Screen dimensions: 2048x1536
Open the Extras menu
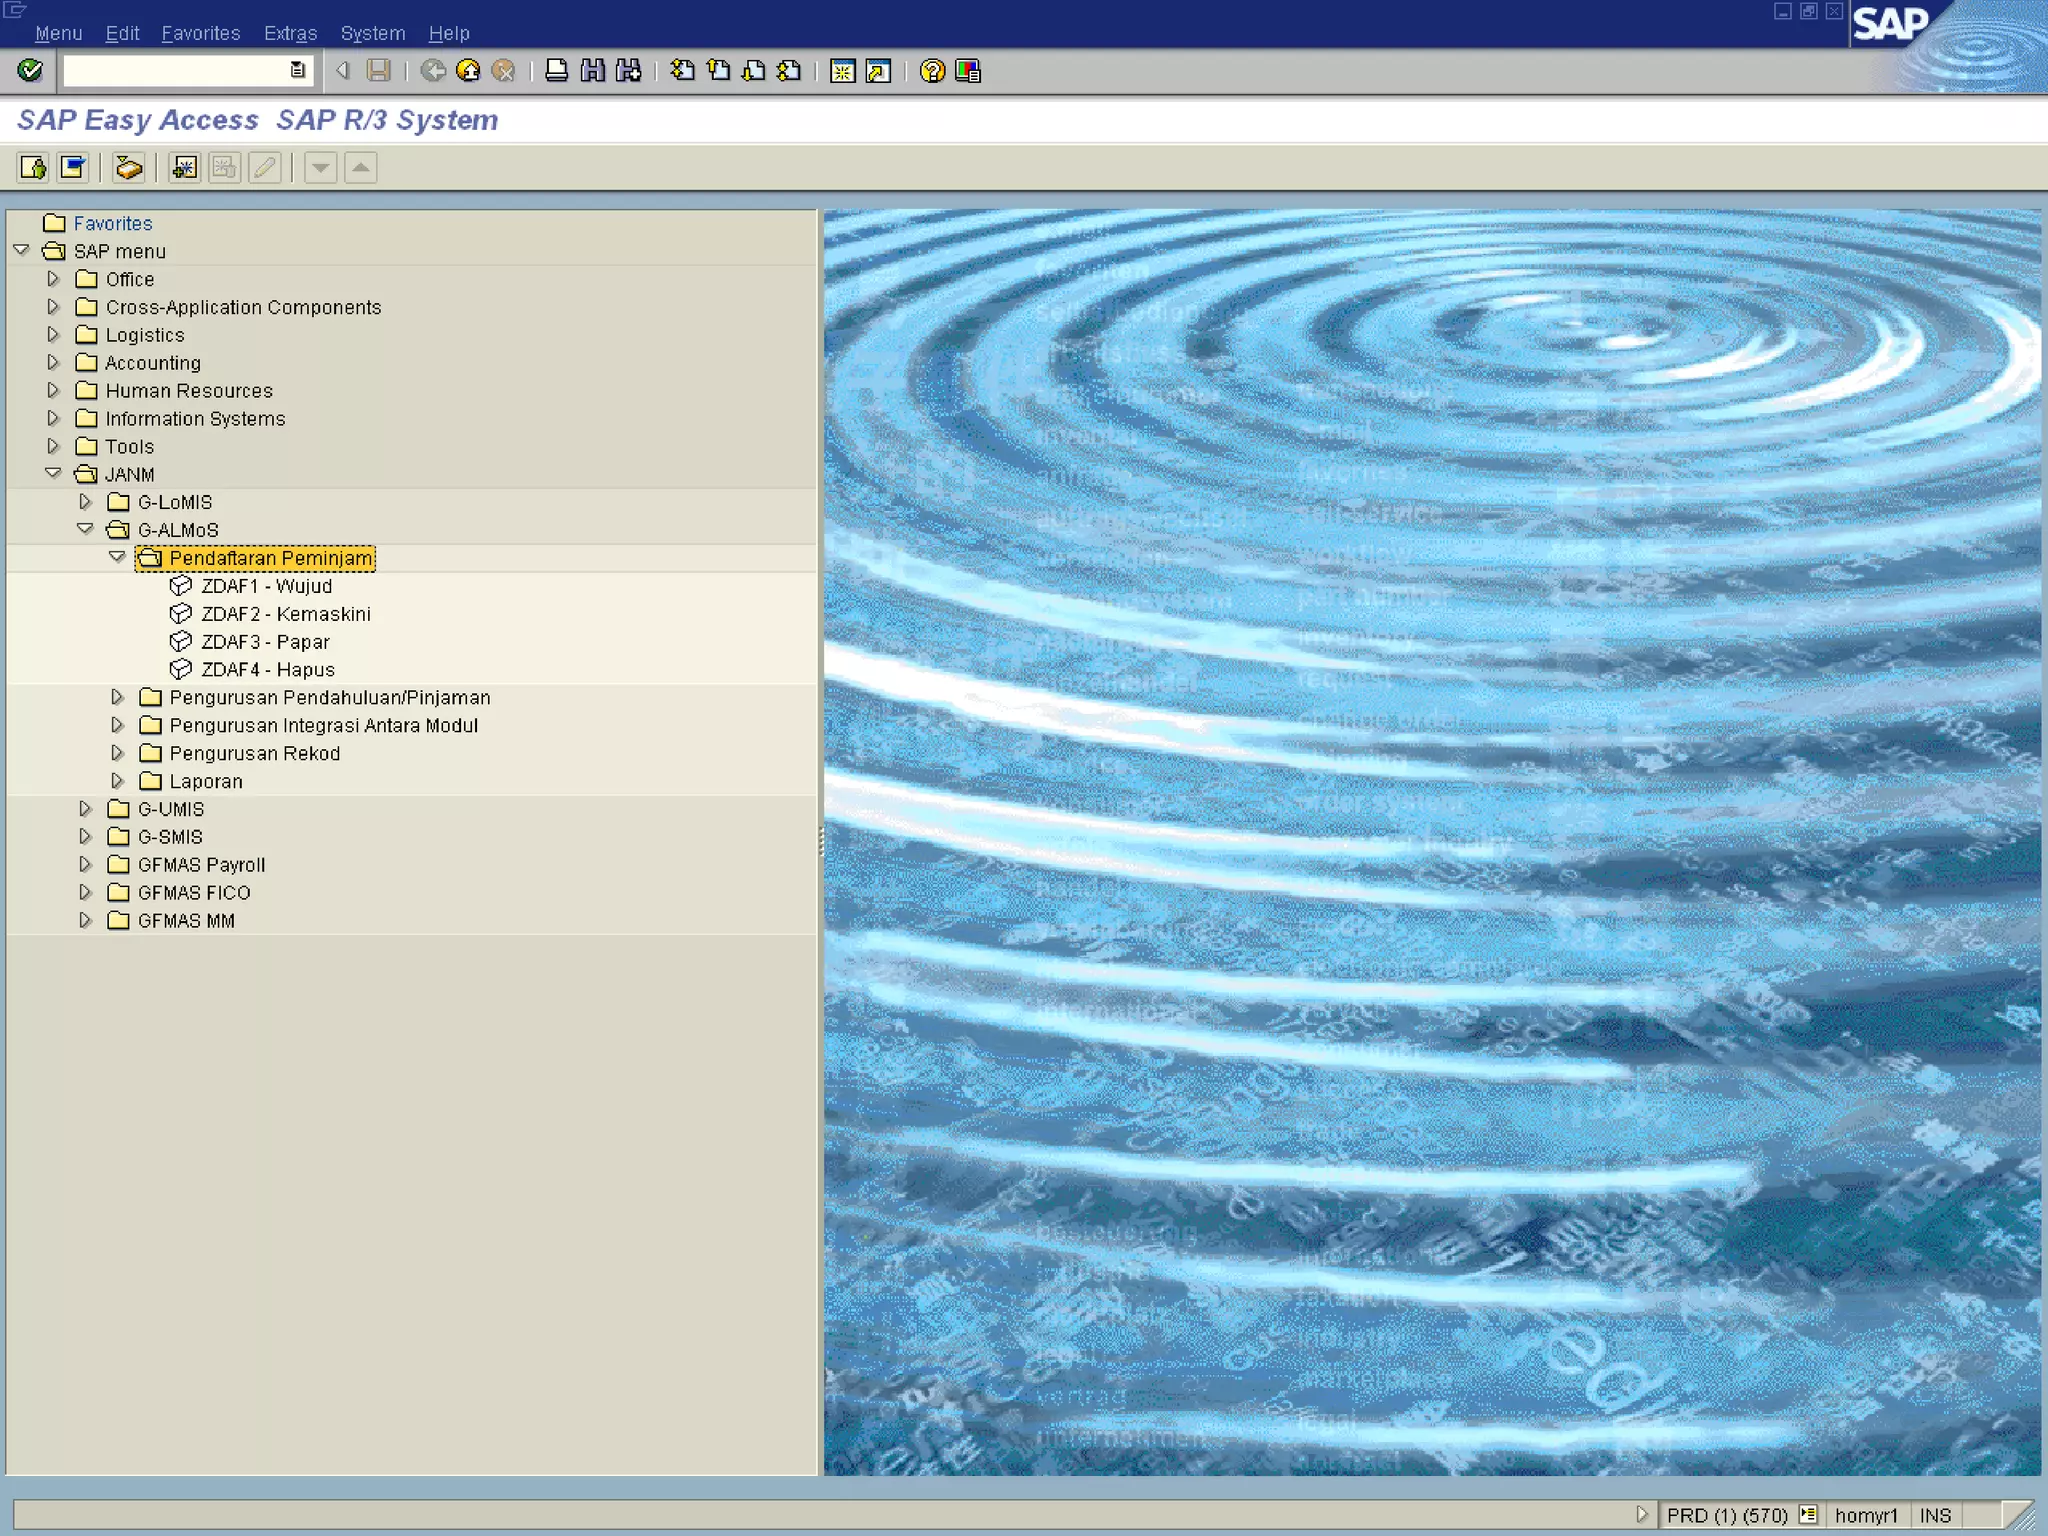point(290,33)
